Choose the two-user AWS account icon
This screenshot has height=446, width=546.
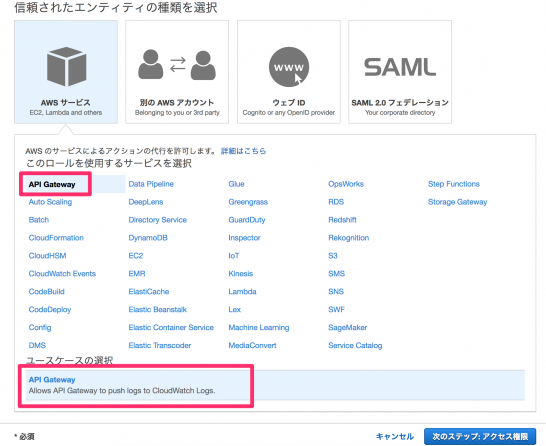point(177,65)
